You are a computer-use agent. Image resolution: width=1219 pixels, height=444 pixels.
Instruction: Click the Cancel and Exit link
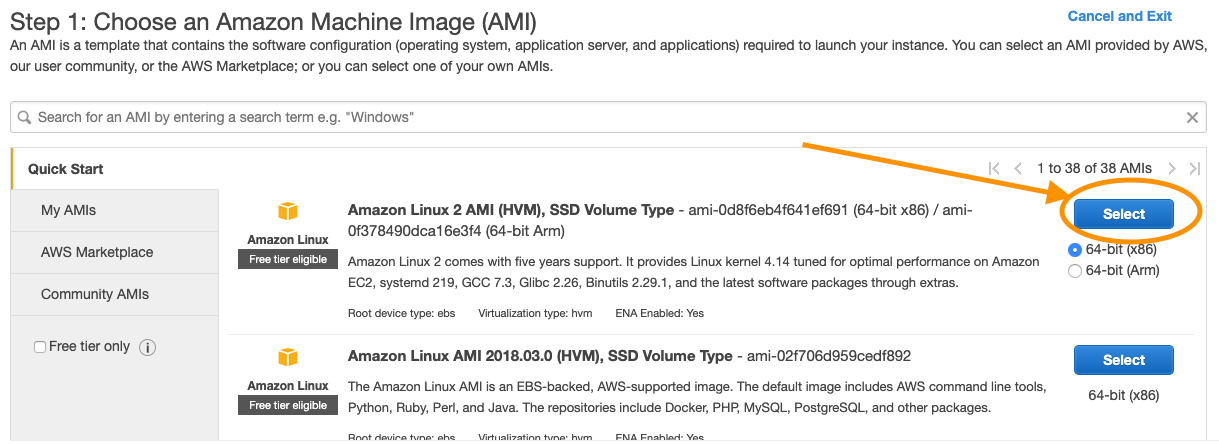tap(1119, 16)
